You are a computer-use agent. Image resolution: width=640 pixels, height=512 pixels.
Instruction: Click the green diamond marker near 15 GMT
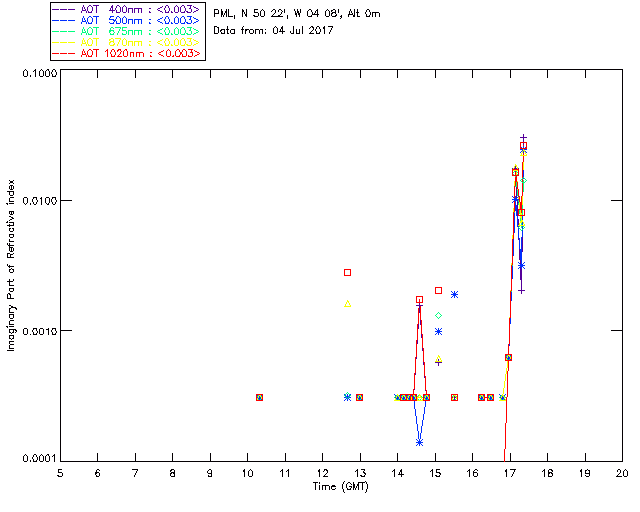(438, 316)
